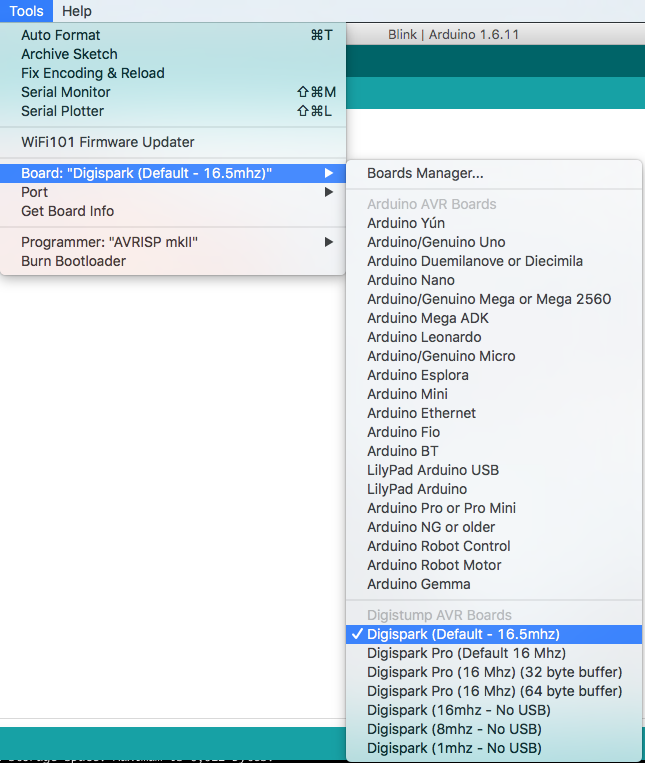Choose Arduino Mini board
The width and height of the screenshot is (645, 763).
[494, 394]
